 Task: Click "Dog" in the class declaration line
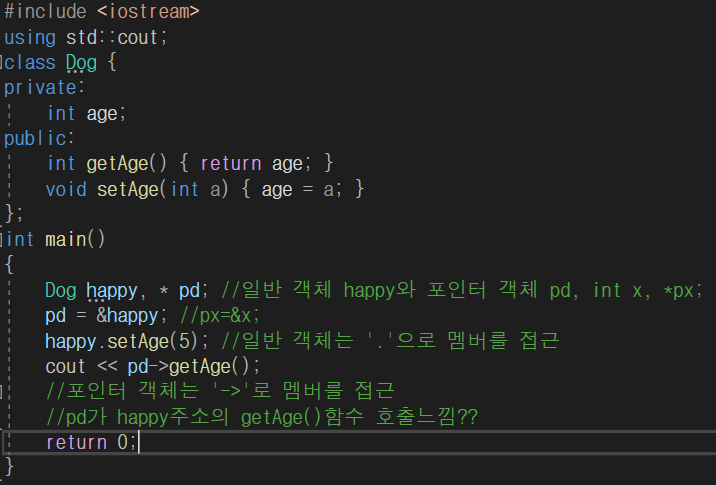point(81,63)
